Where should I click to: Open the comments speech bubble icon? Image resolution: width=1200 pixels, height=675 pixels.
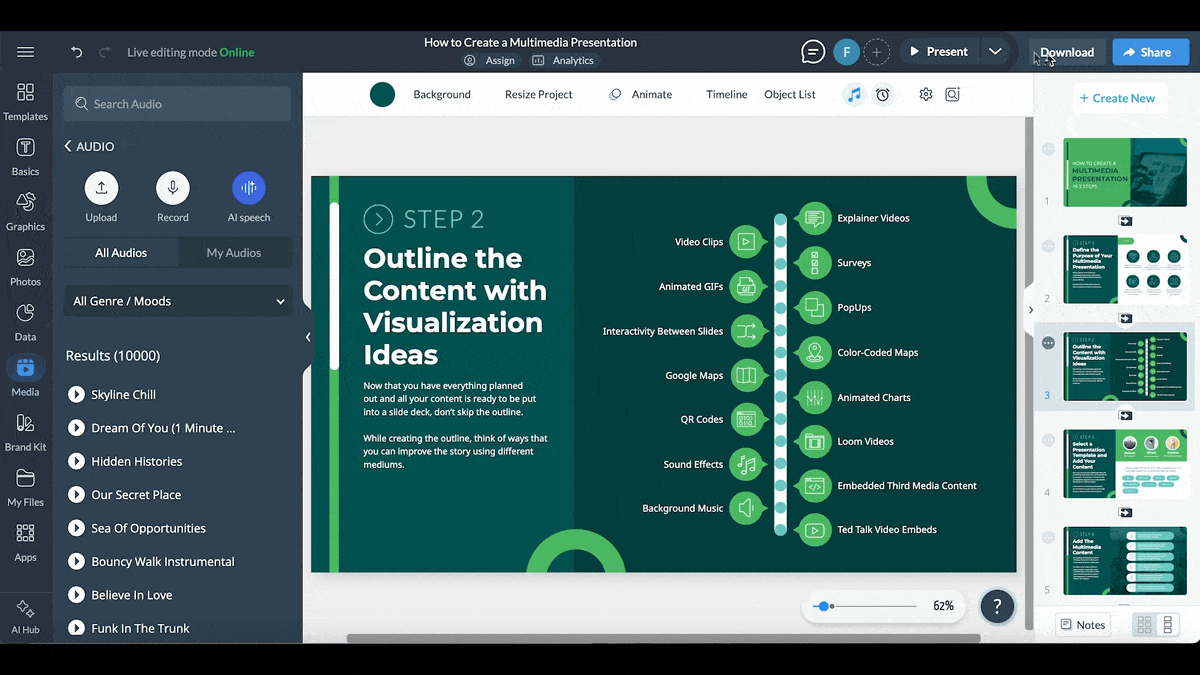tap(814, 52)
